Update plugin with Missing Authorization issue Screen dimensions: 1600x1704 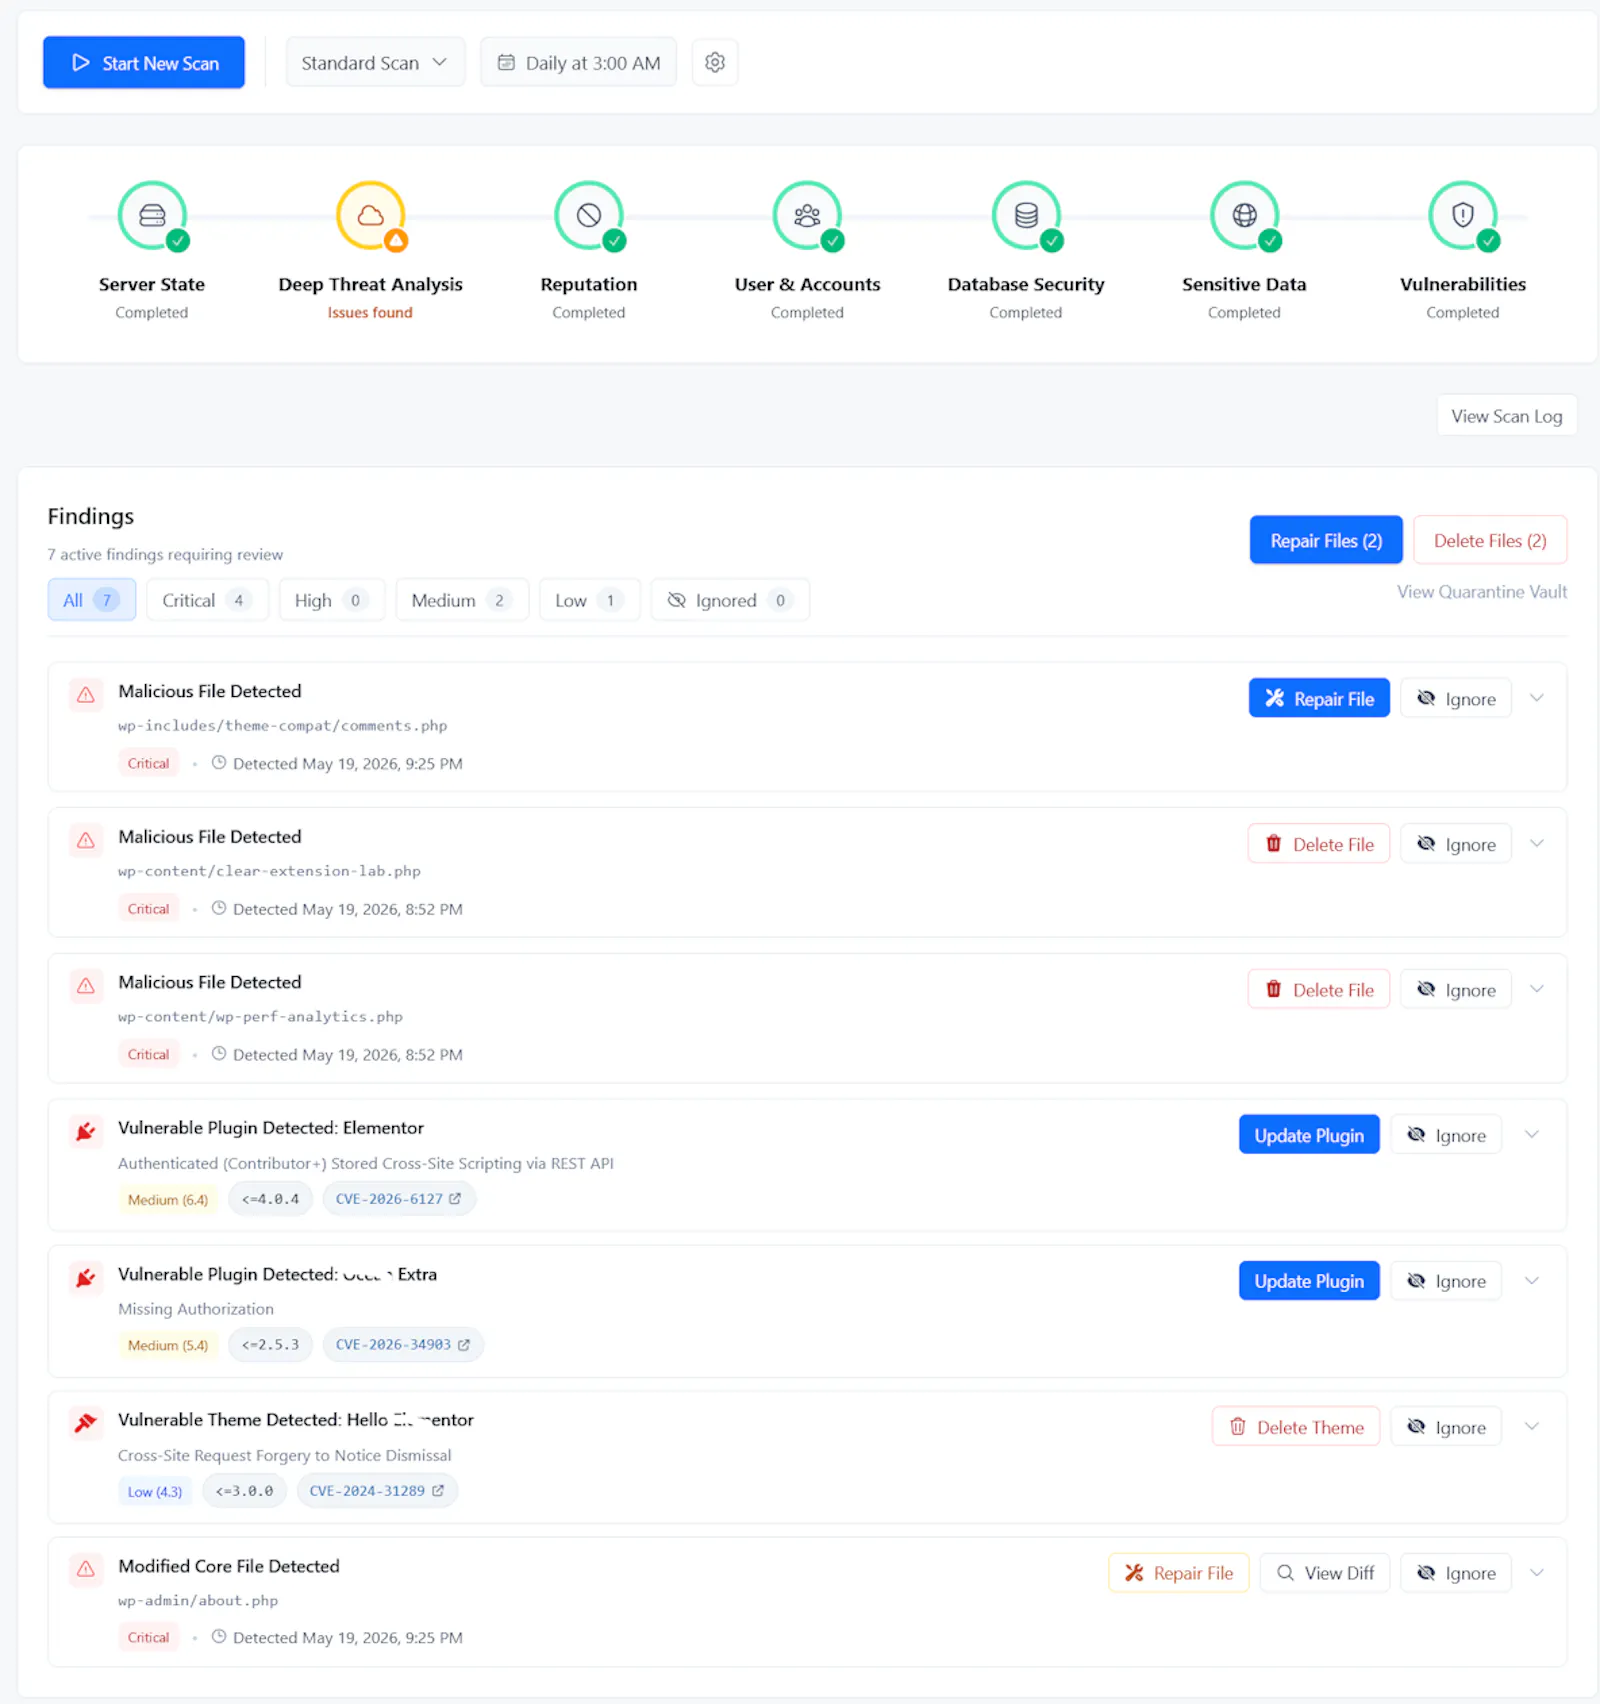tap(1309, 1281)
